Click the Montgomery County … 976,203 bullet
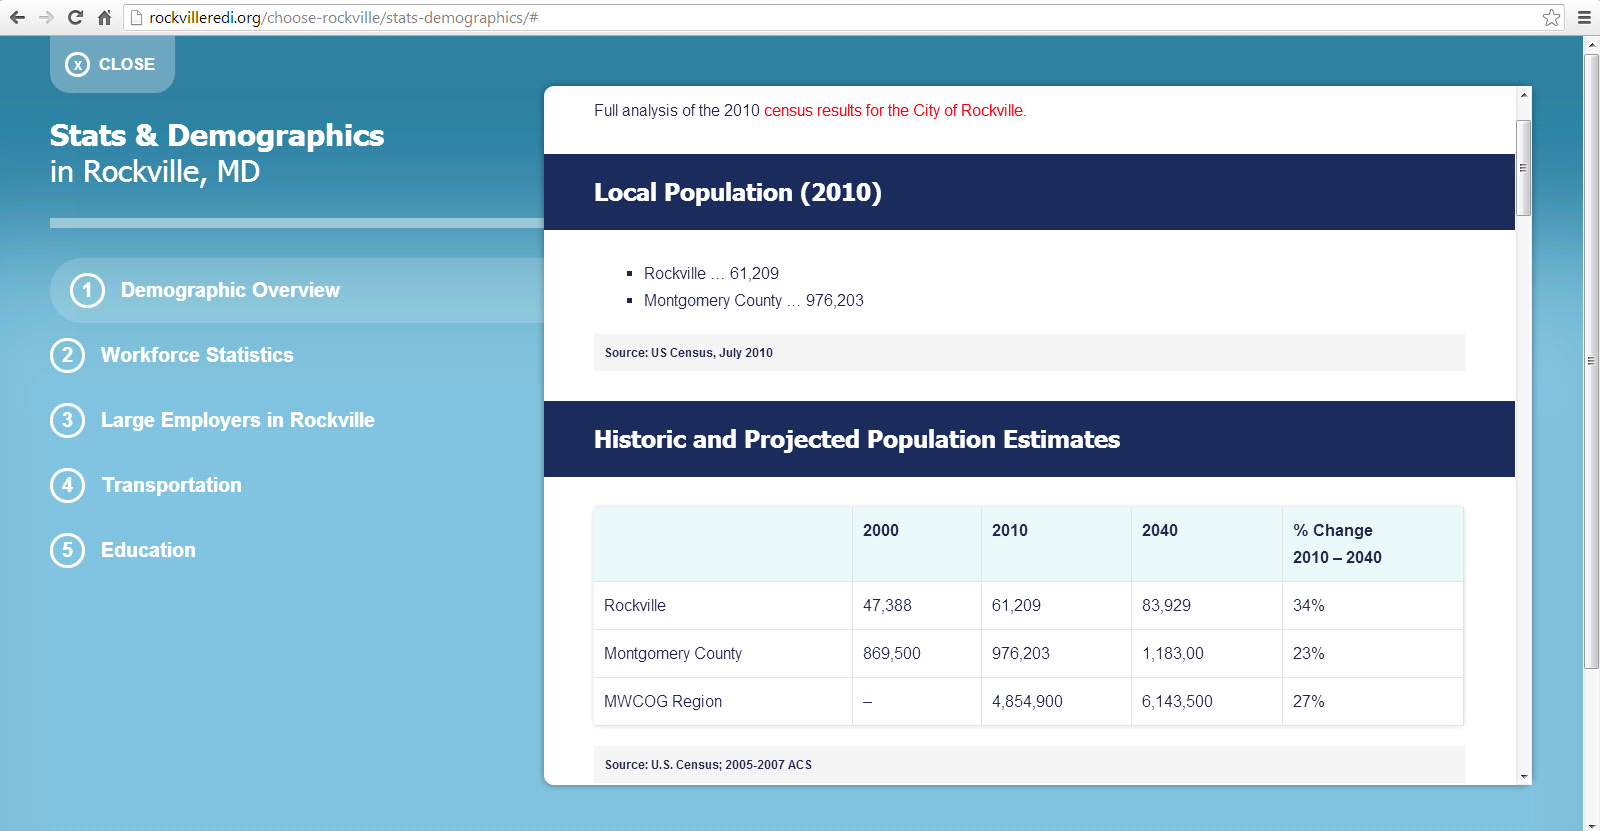Image resolution: width=1600 pixels, height=831 pixels. (x=754, y=300)
